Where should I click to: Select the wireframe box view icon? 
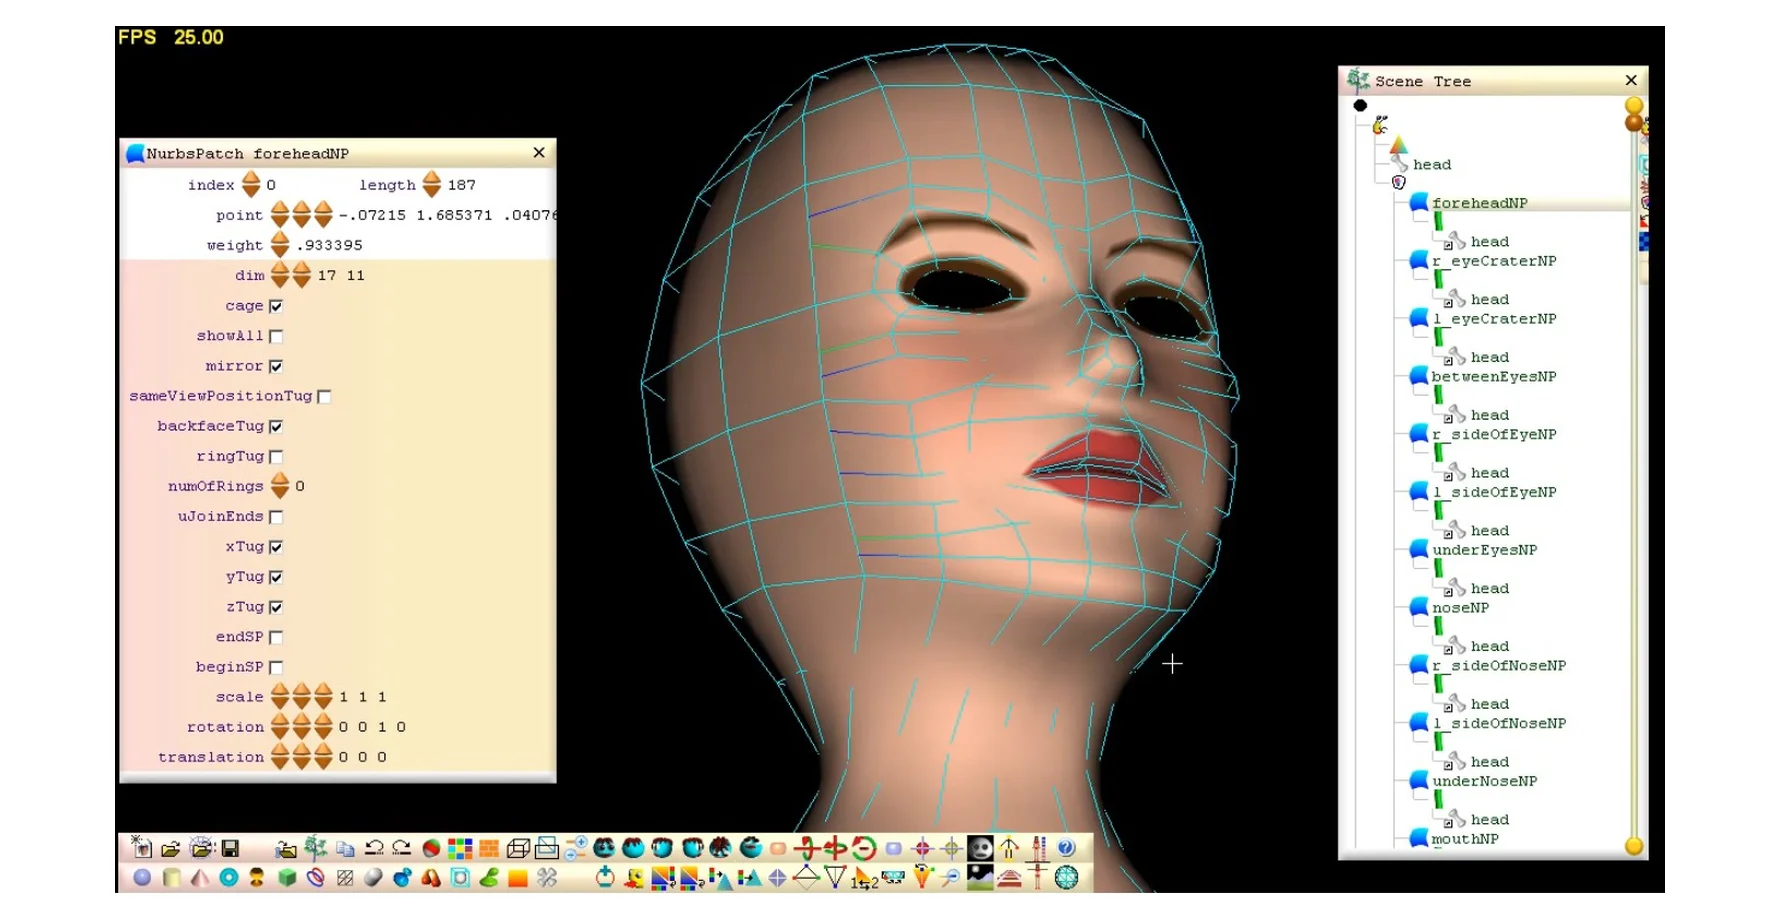518,849
